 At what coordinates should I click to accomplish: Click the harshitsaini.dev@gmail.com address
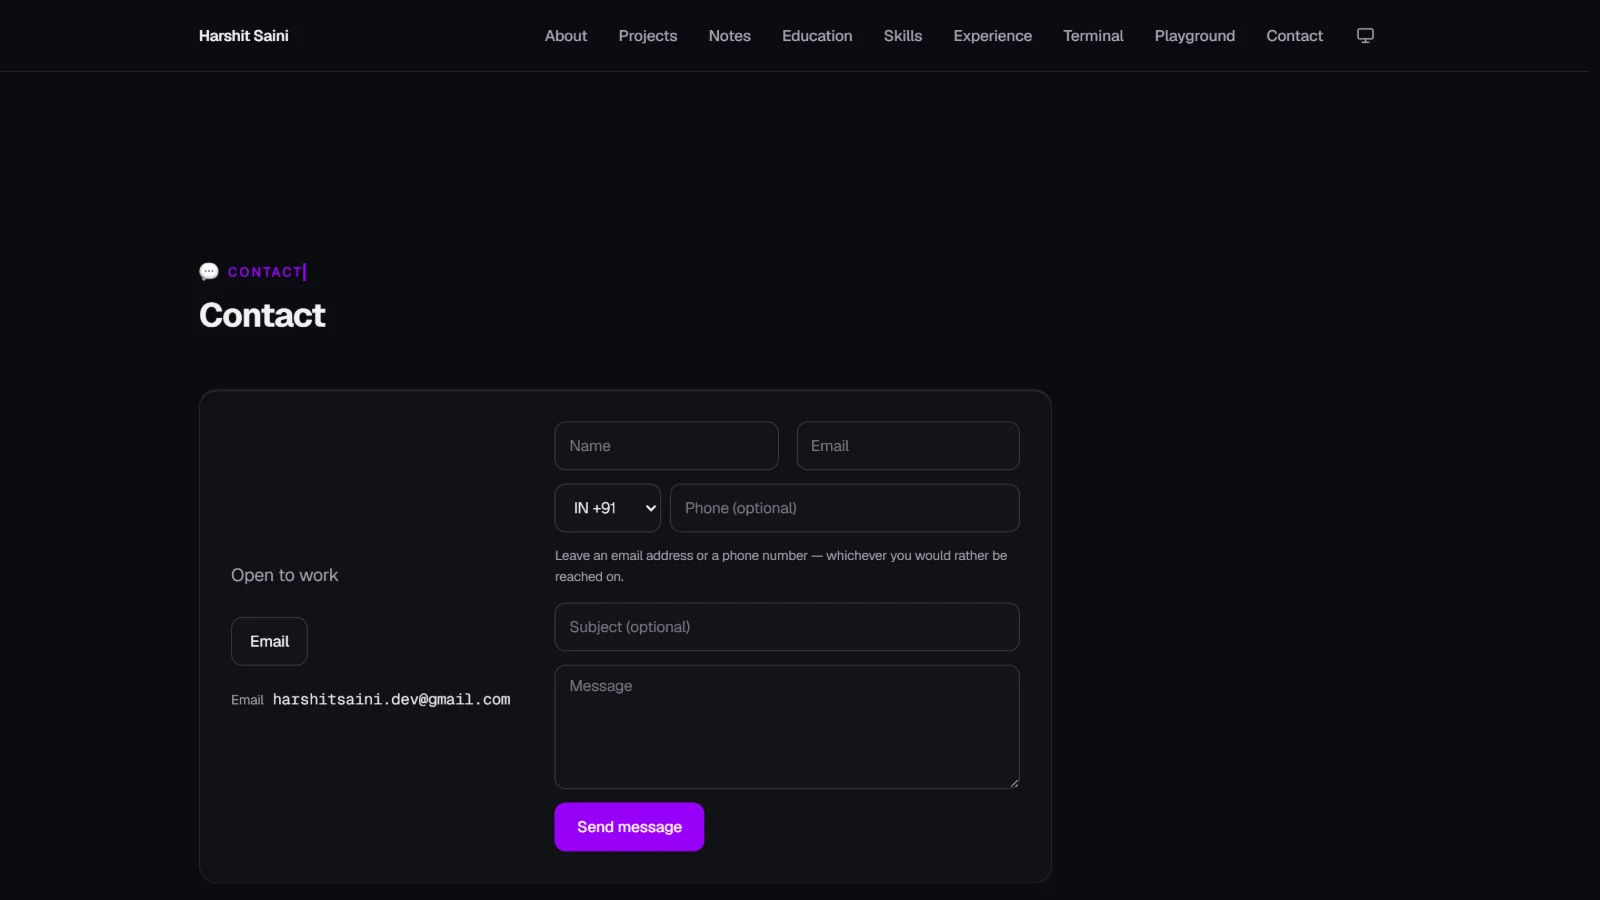click(x=391, y=700)
